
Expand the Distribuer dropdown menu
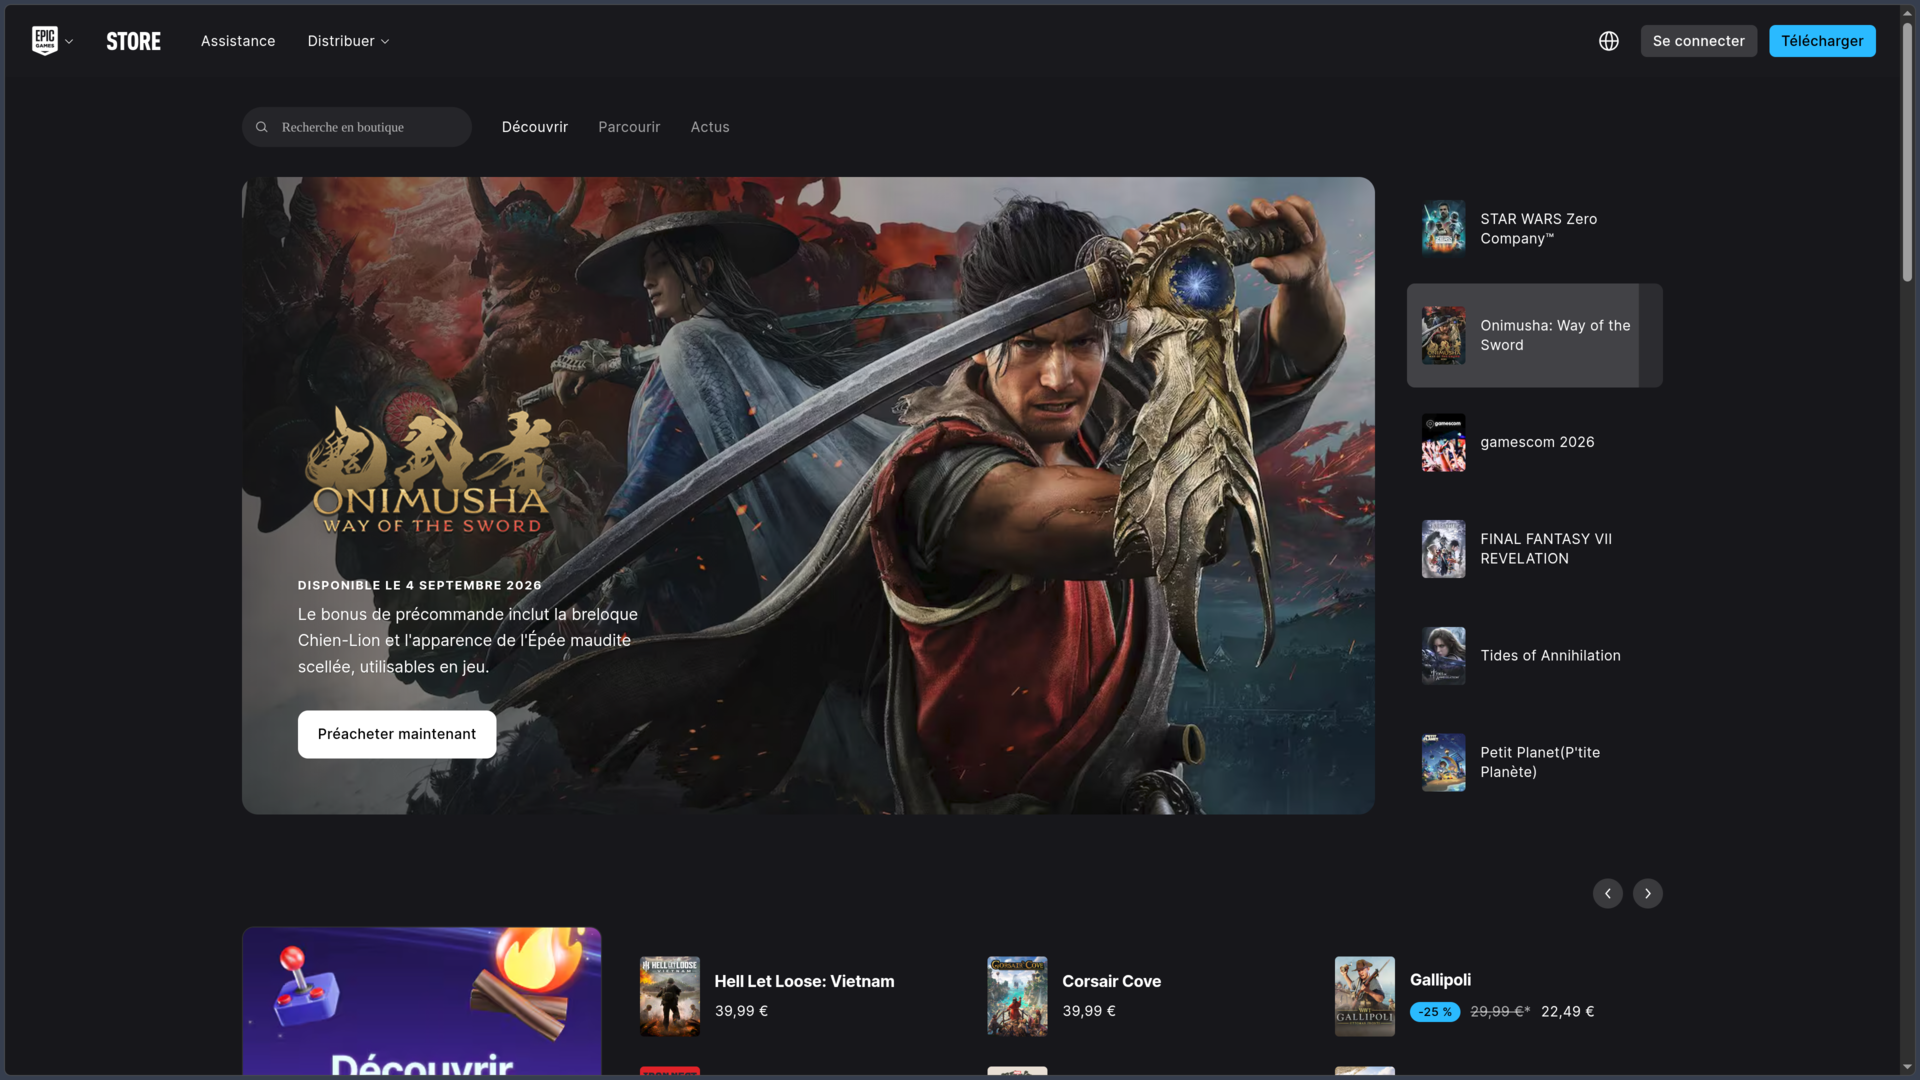(x=348, y=41)
